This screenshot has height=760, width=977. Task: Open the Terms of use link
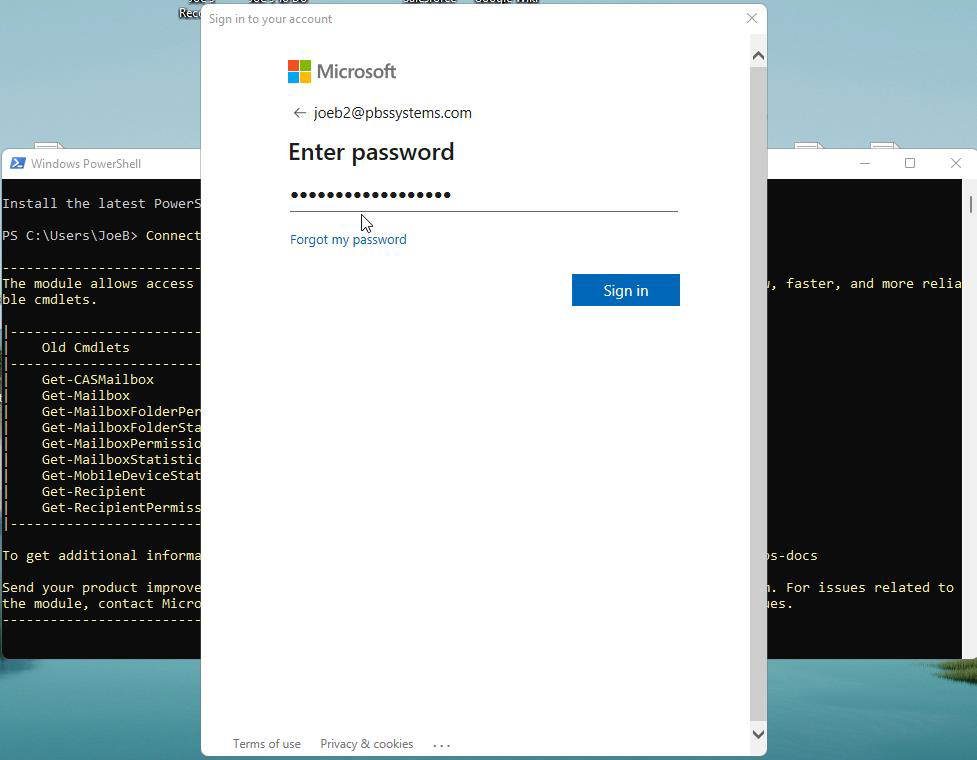[266, 744]
